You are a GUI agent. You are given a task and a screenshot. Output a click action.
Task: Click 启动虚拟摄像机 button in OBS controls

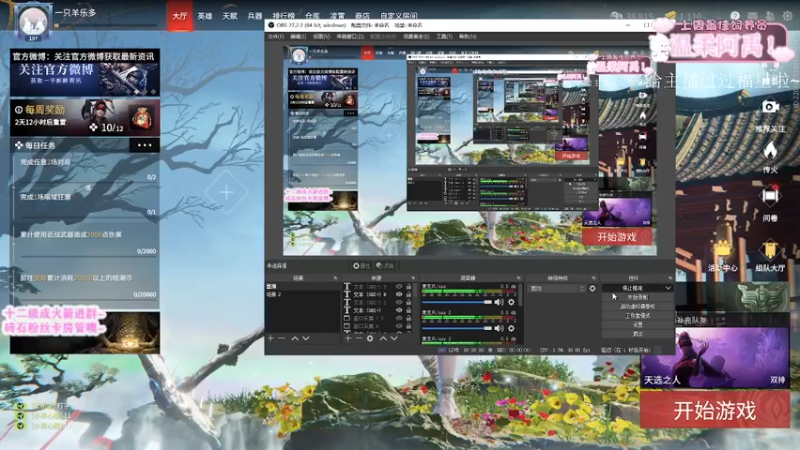point(638,307)
